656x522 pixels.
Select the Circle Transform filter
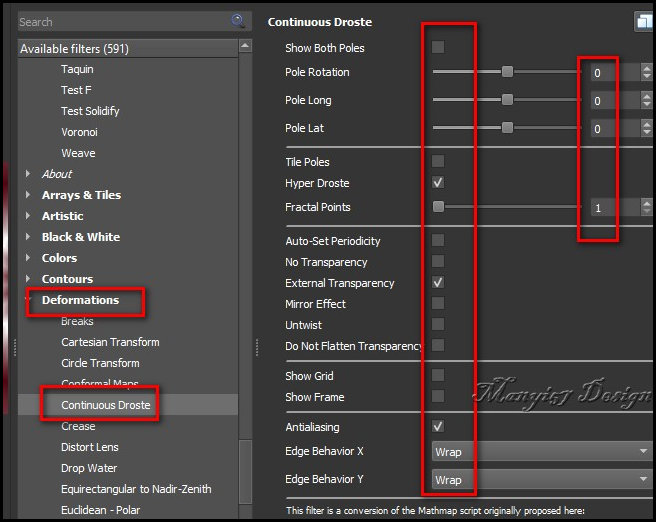100,363
